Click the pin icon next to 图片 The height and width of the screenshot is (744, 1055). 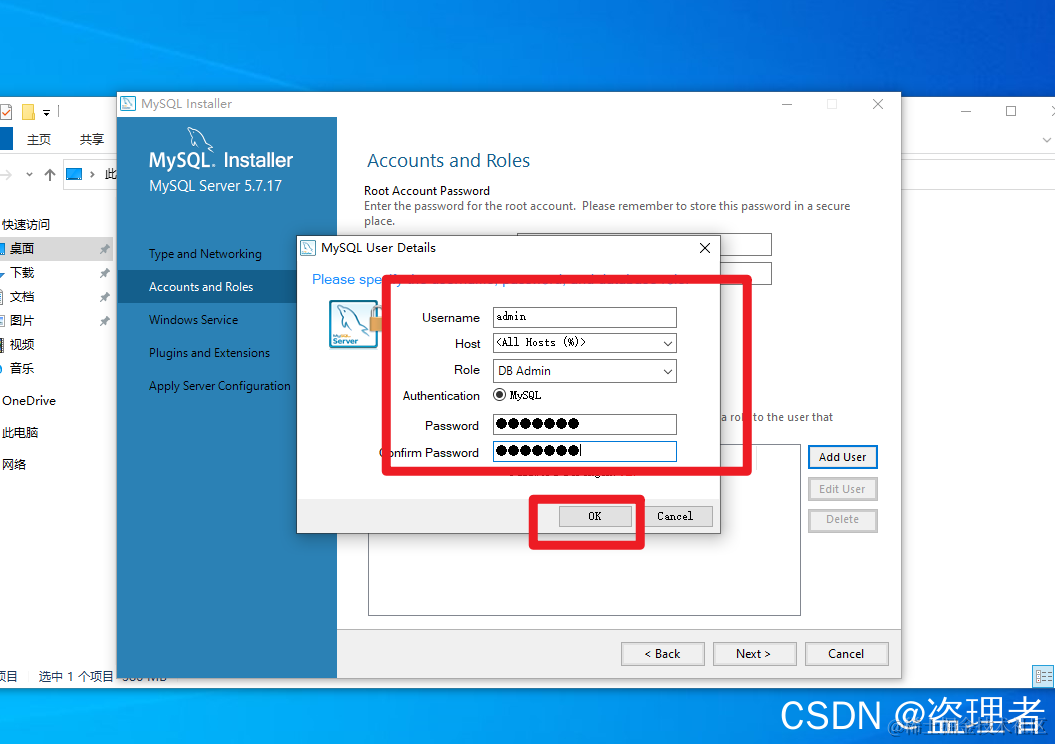point(104,321)
